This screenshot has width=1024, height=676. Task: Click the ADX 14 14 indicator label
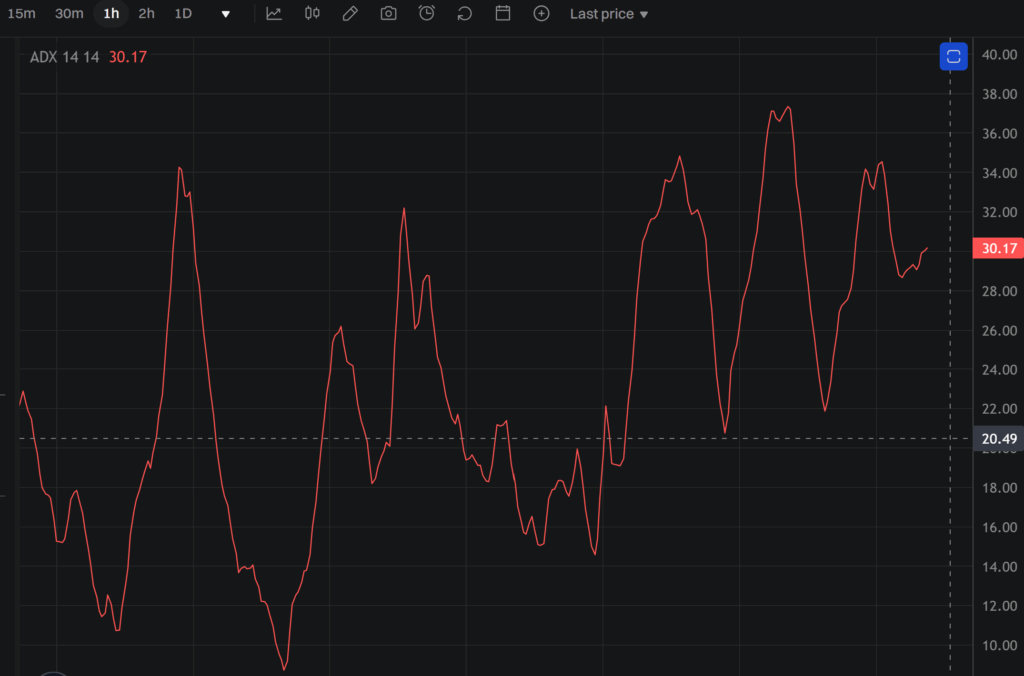click(x=64, y=57)
